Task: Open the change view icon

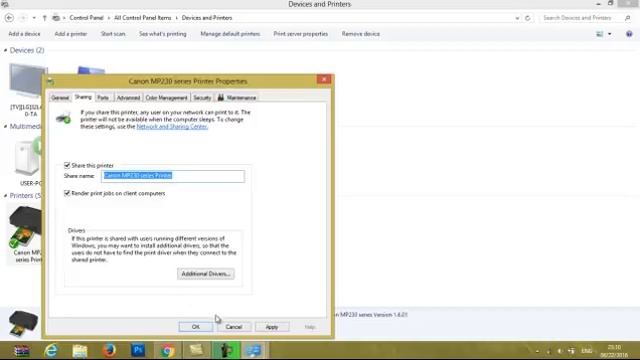Action: [599, 34]
